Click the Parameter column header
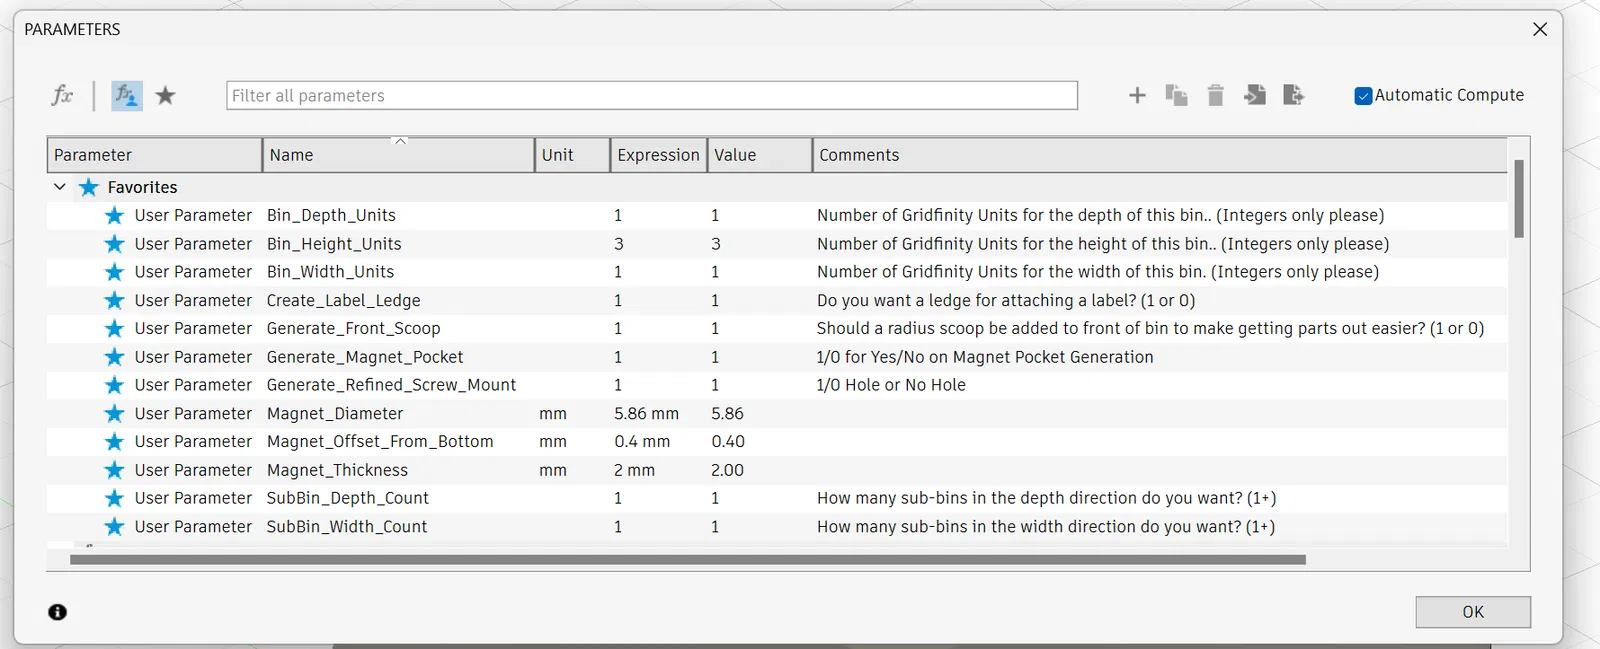Image resolution: width=1600 pixels, height=649 pixels. (x=153, y=155)
